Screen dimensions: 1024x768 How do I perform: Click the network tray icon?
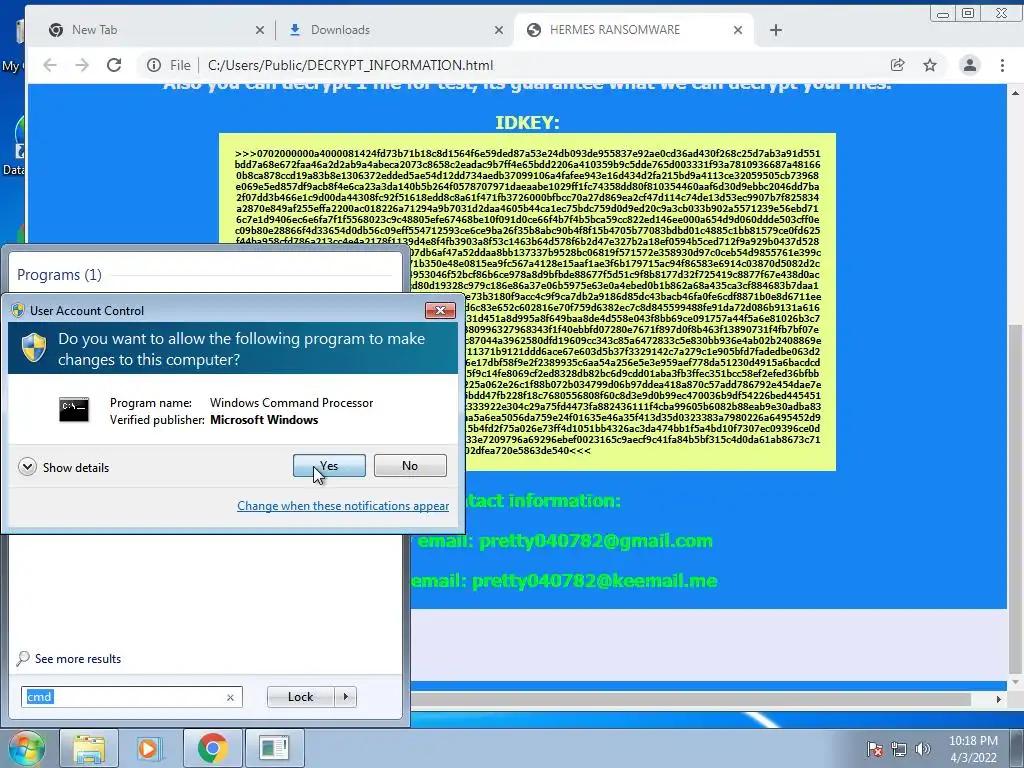pos(899,749)
